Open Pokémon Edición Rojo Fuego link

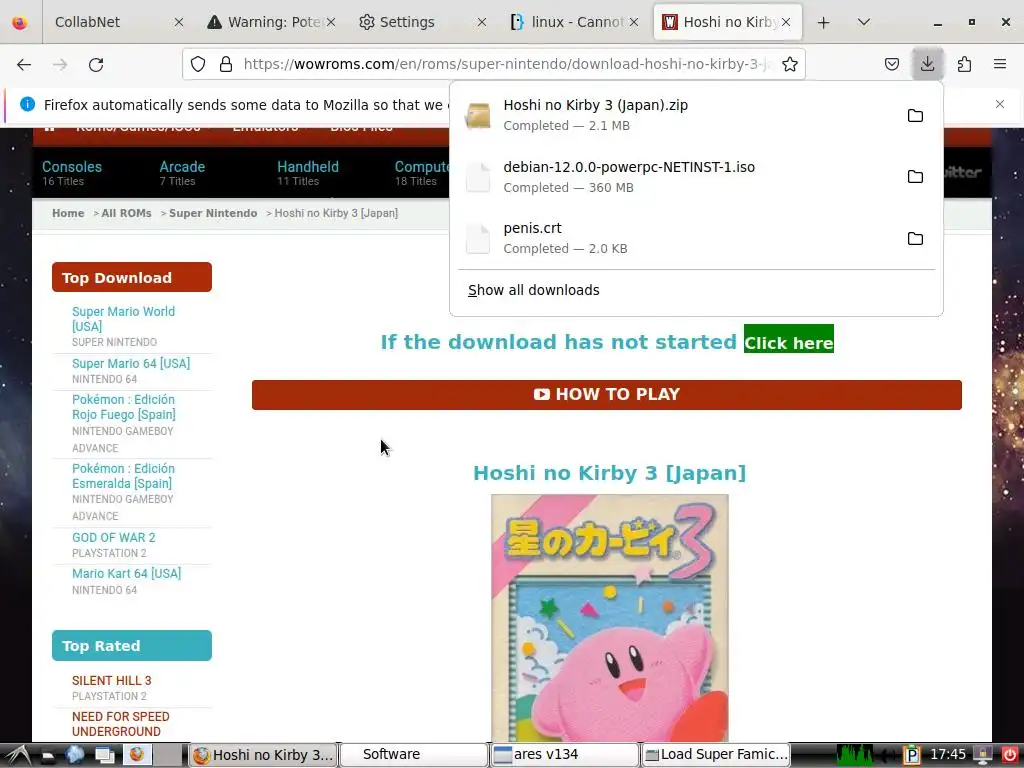point(123,407)
